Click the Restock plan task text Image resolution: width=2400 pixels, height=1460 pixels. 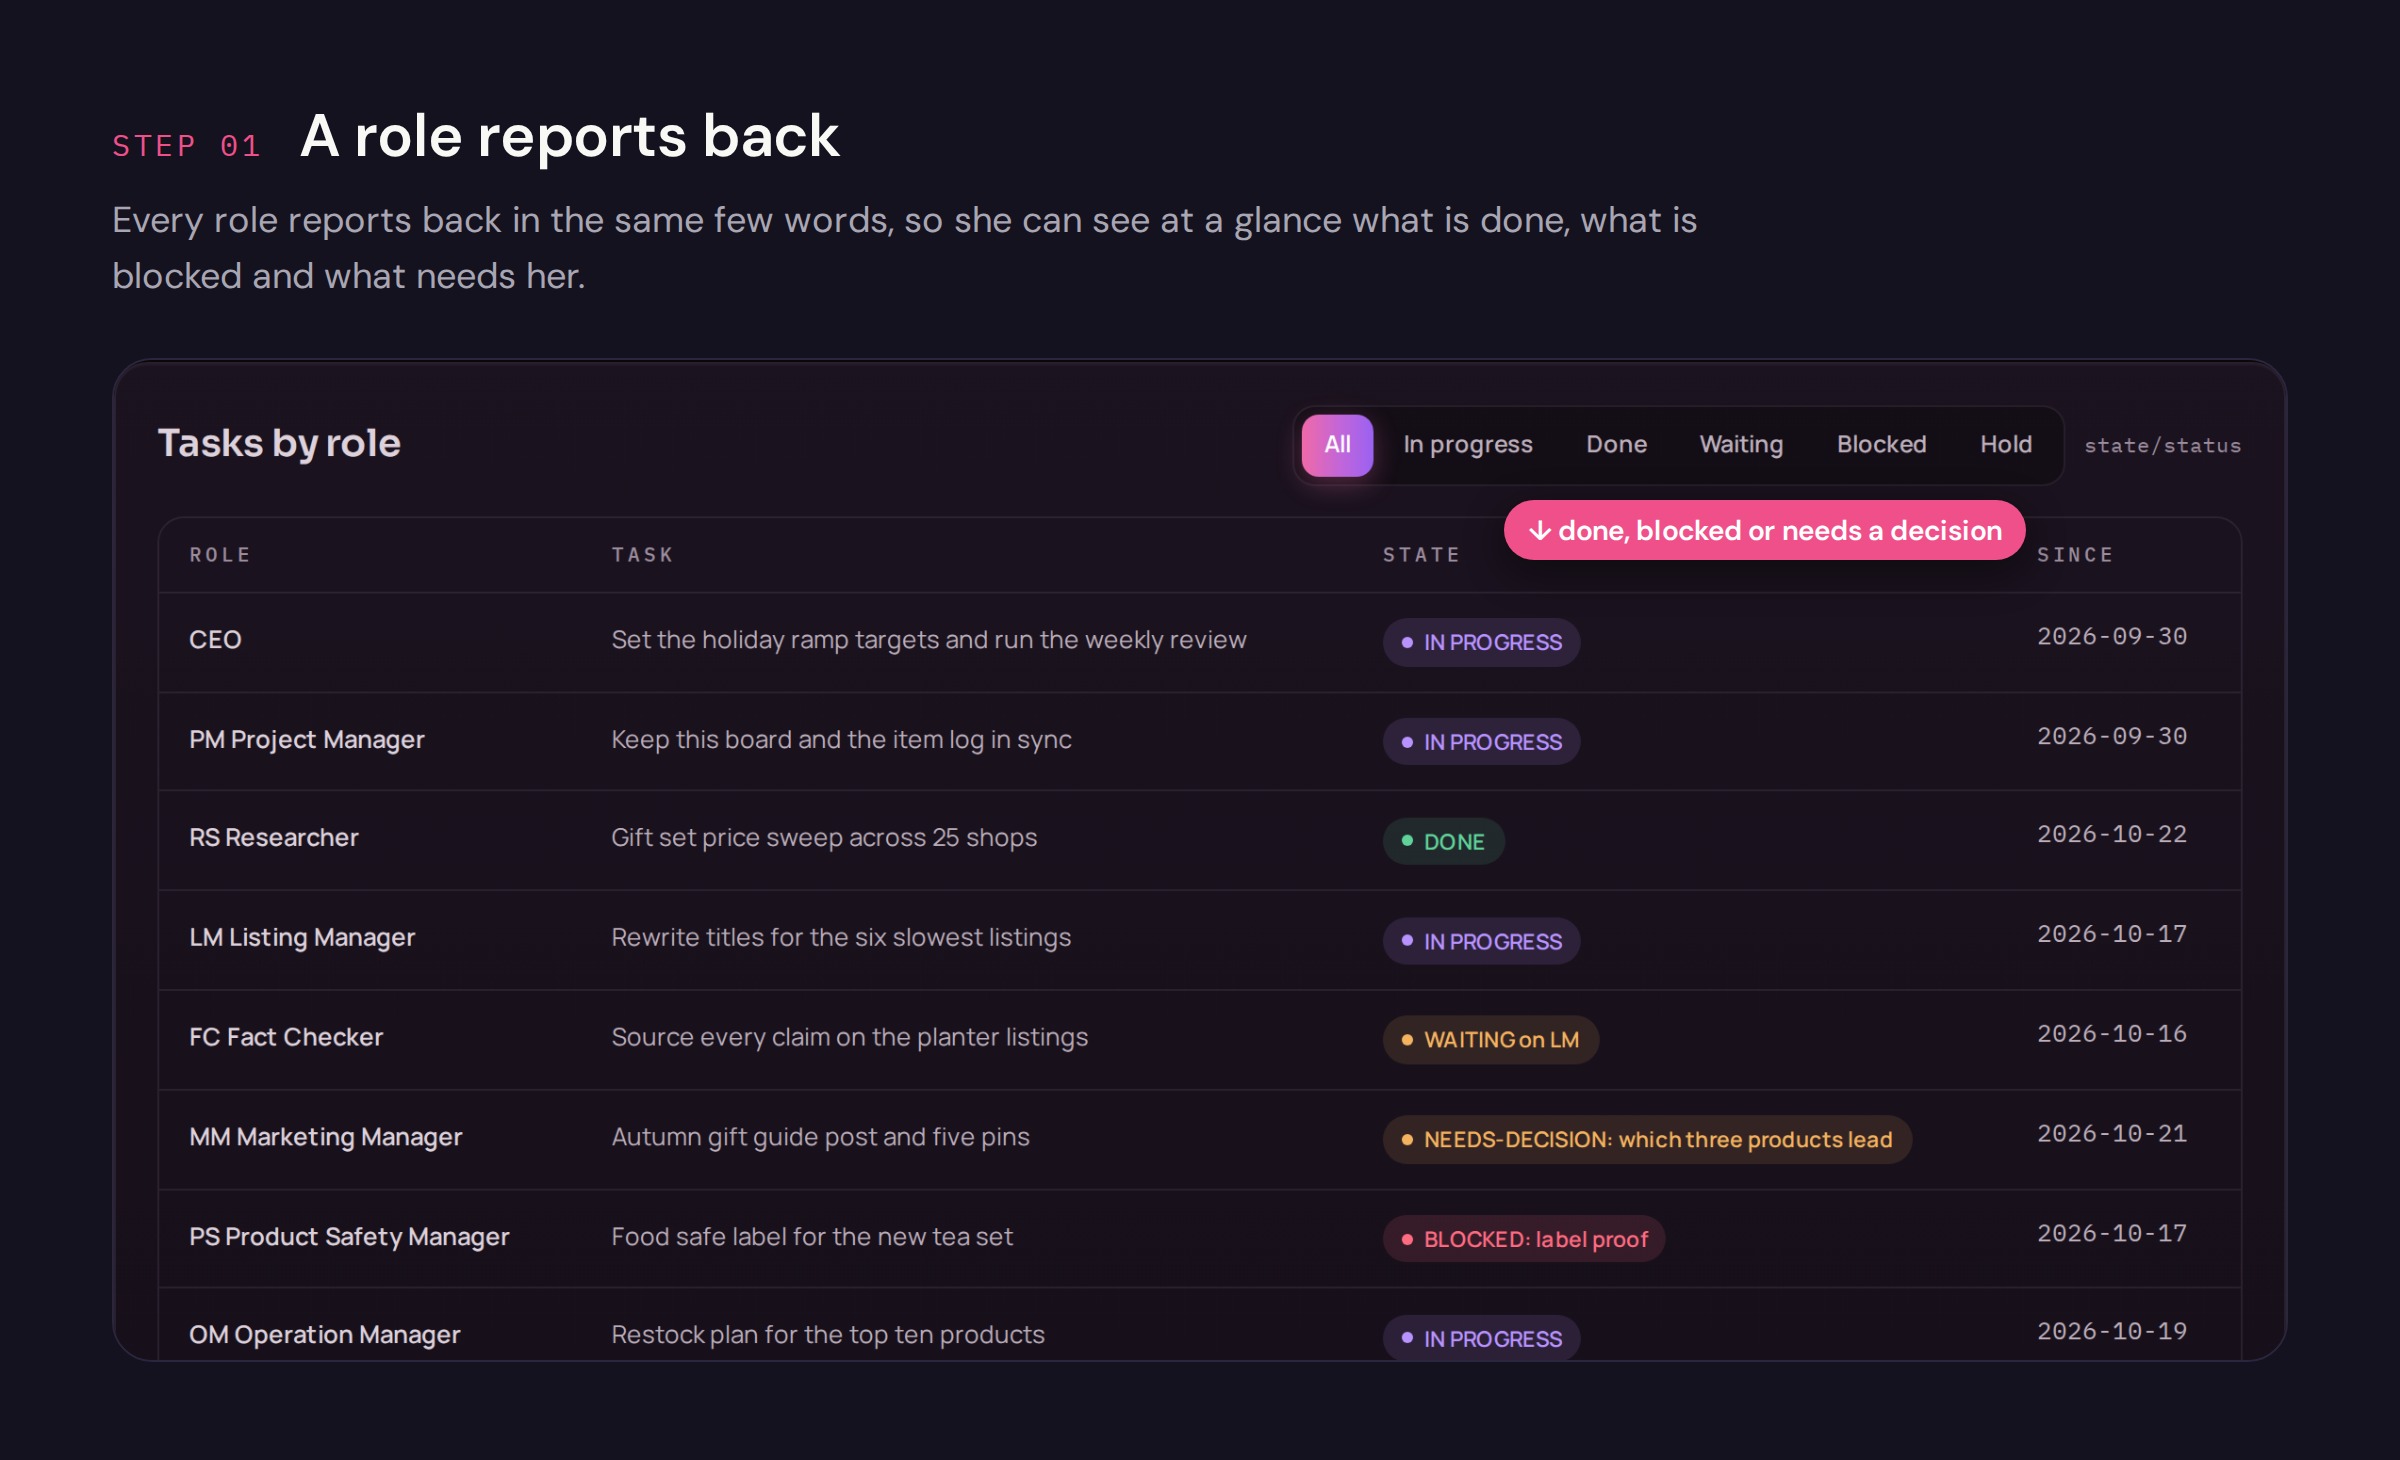click(828, 1335)
